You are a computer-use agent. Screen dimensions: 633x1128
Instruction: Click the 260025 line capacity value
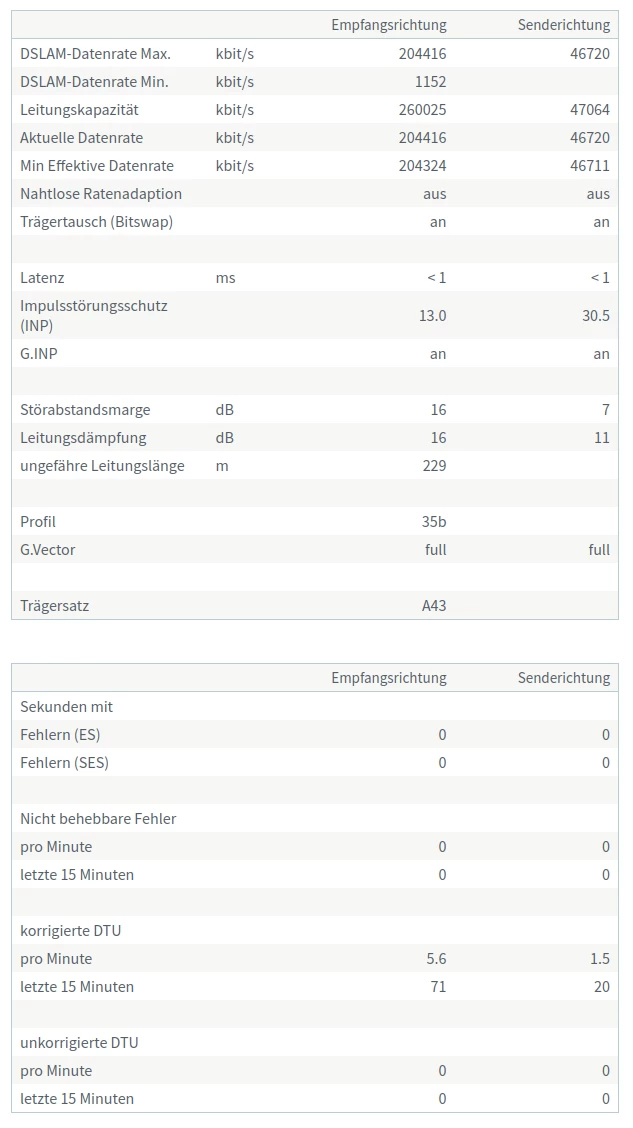pos(422,110)
